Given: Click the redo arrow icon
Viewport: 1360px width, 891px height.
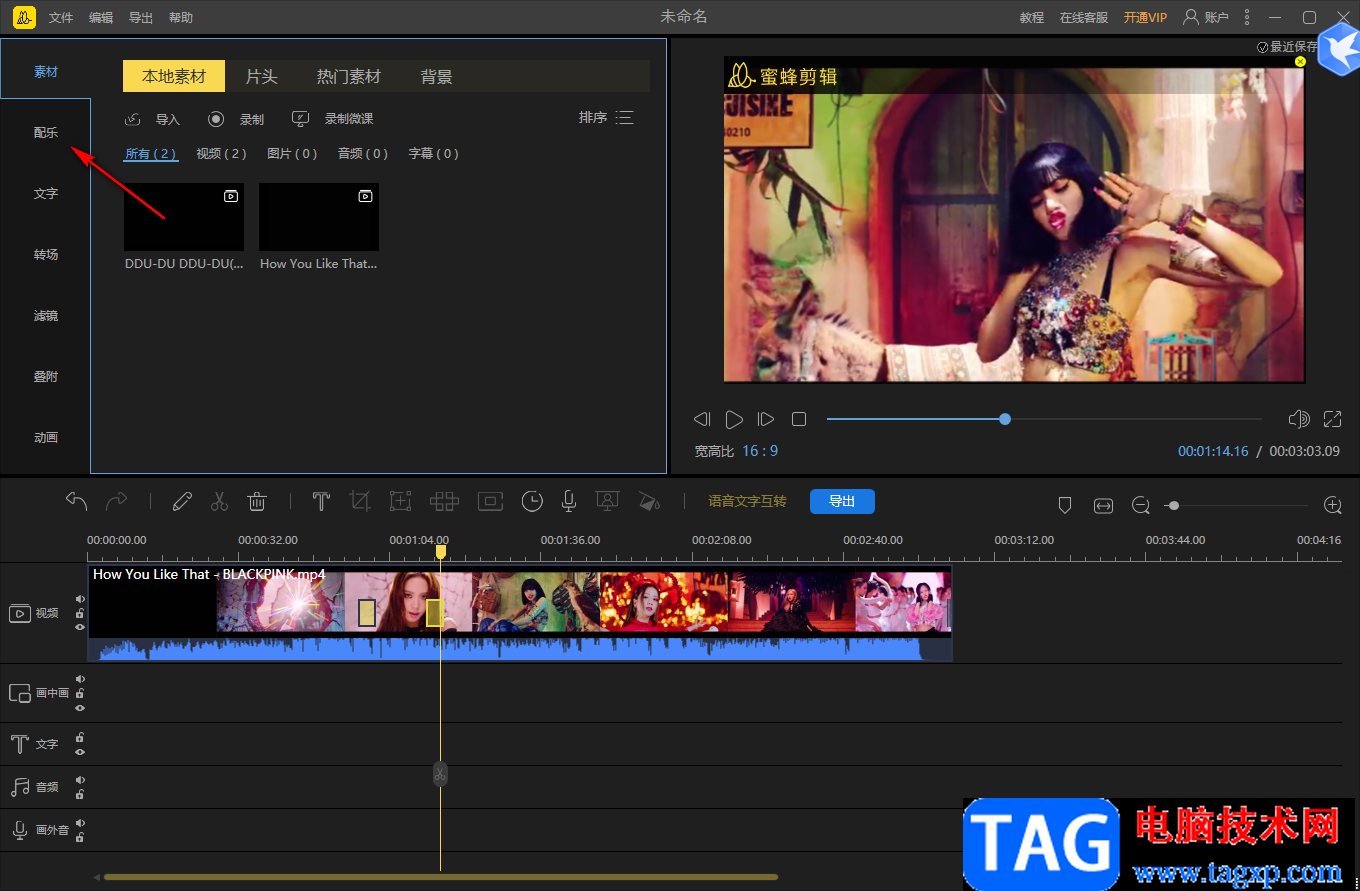Looking at the screenshot, I should 117,501.
